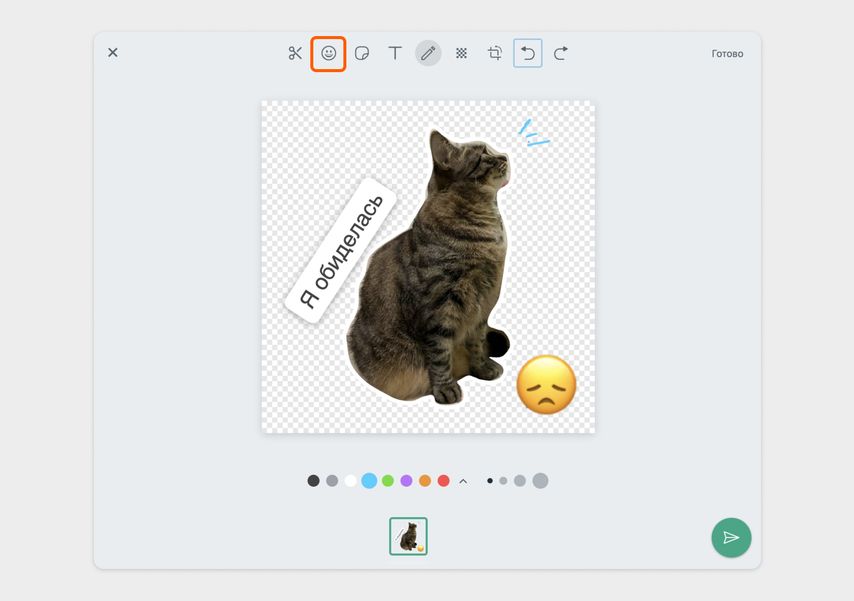
Task: Choose the black pen color
Action: click(313, 481)
